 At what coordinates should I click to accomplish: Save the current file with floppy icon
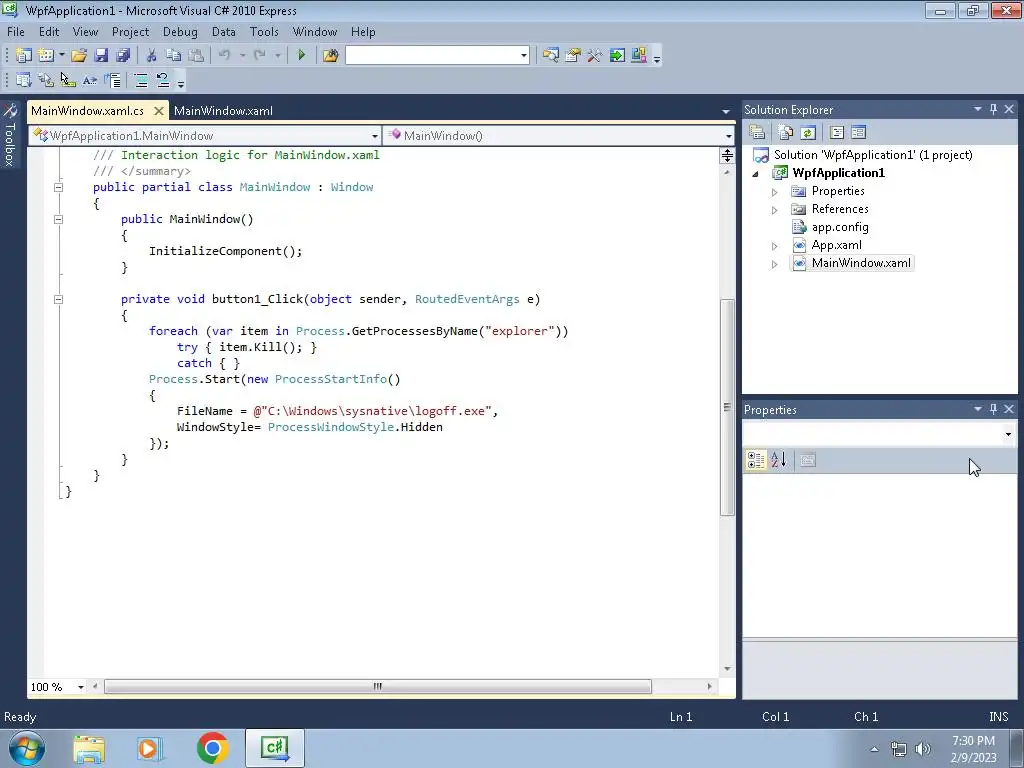(x=101, y=56)
